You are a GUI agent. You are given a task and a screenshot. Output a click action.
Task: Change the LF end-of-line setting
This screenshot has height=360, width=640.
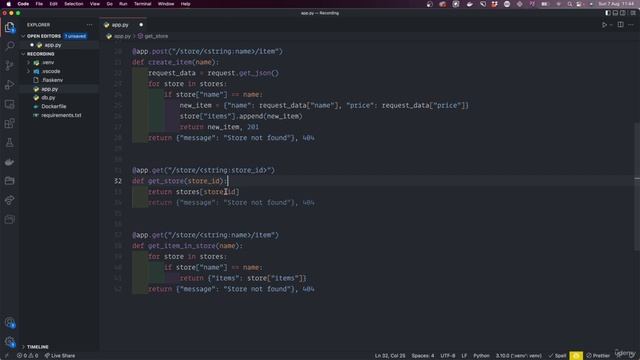(464, 356)
